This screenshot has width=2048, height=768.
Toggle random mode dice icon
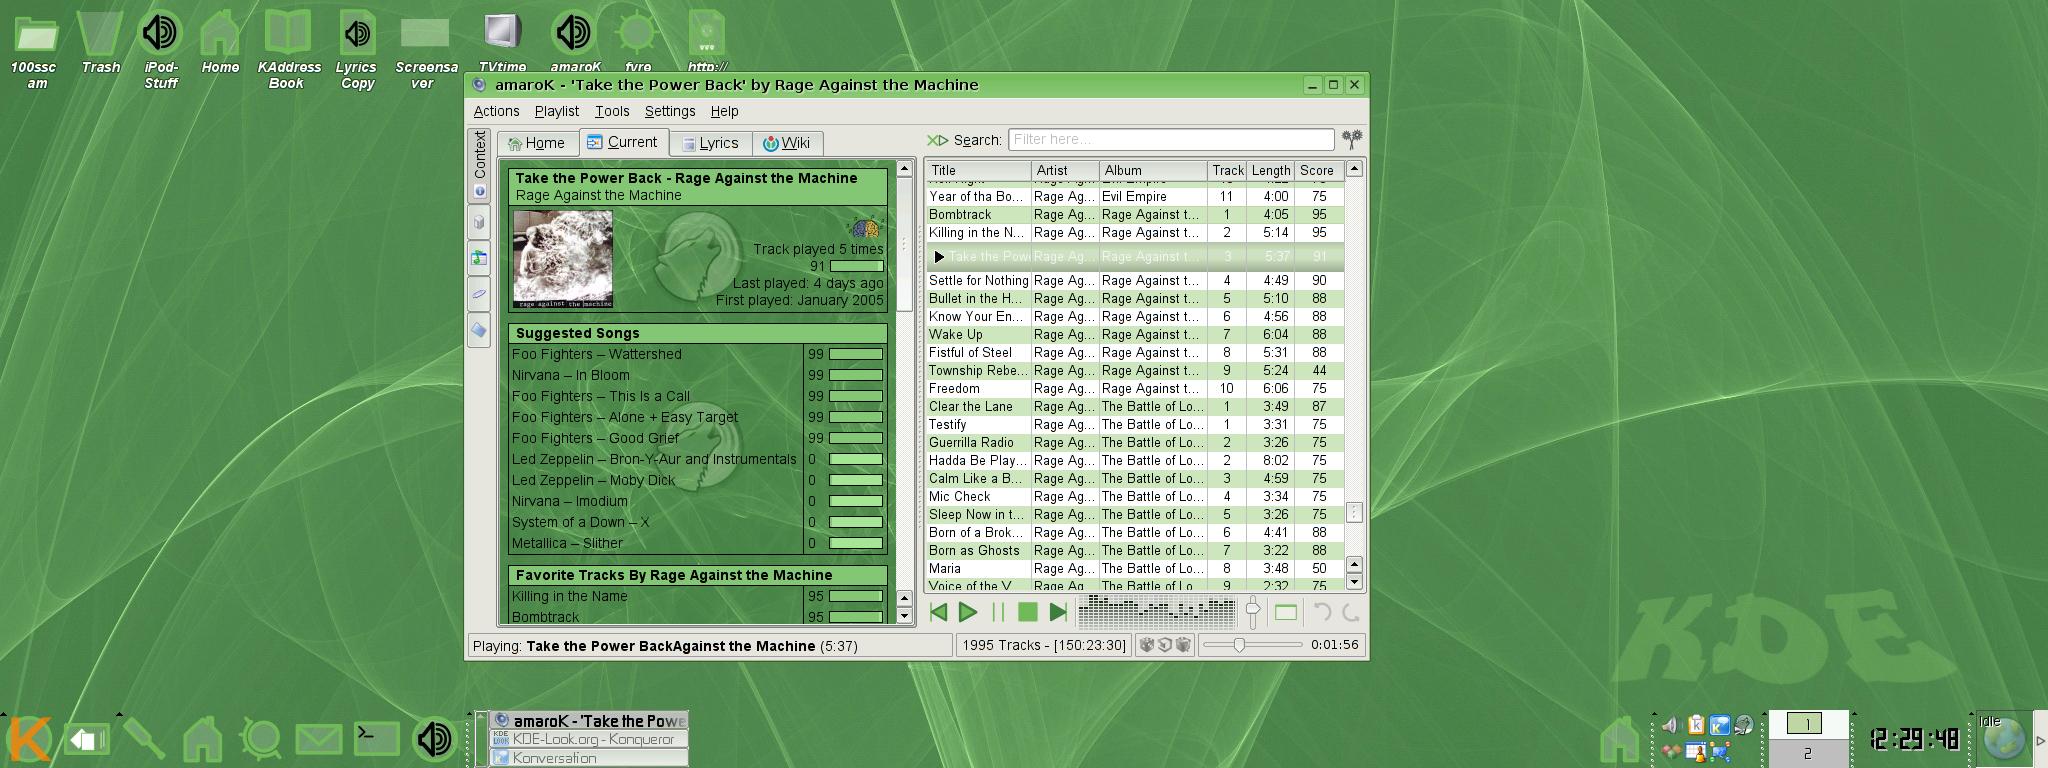pyautogui.click(x=1147, y=645)
